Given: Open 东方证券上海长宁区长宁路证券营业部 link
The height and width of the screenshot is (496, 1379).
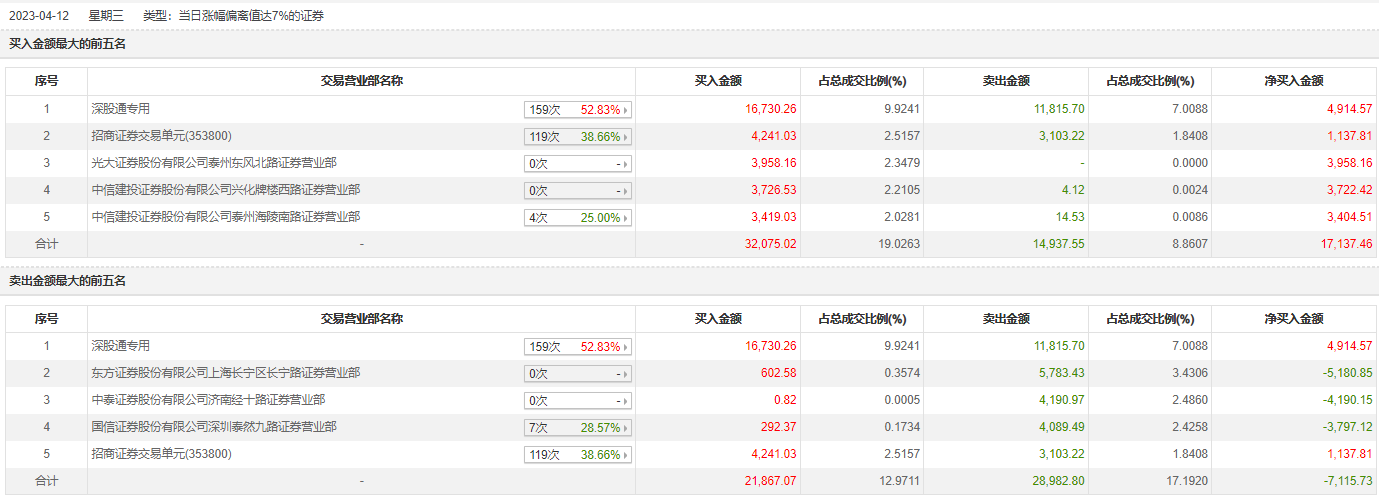Looking at the screenshot, I should tap(226, 373).
